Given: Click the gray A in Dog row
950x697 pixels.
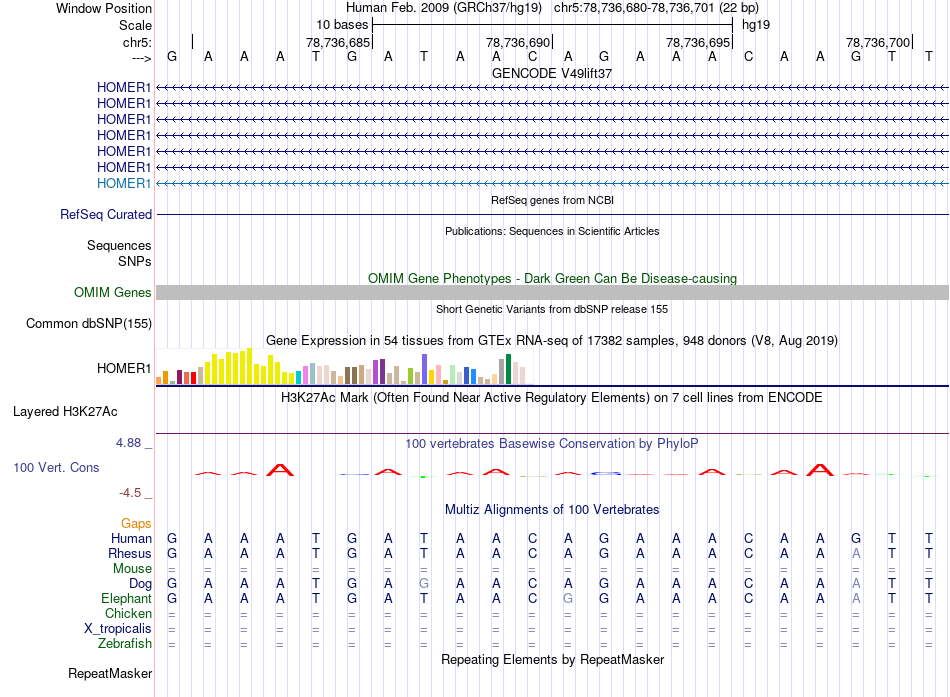Looking at the screenshot, I should click(856, 584).
